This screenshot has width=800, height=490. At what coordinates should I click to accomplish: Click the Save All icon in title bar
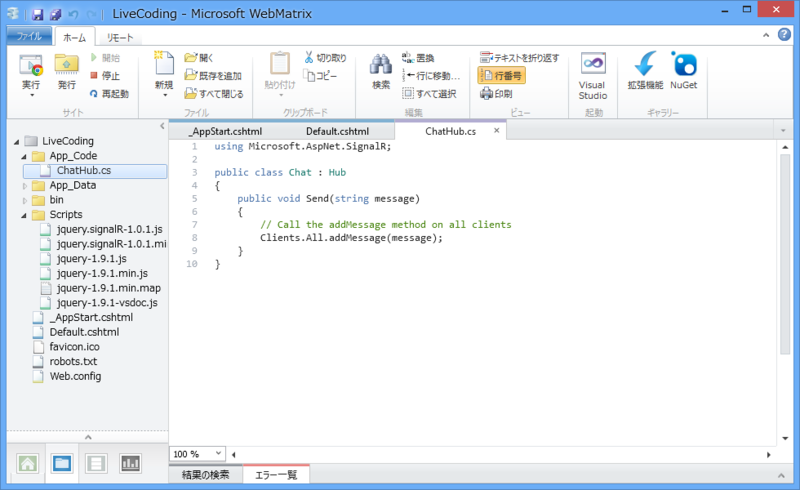(x=55, y=14)
